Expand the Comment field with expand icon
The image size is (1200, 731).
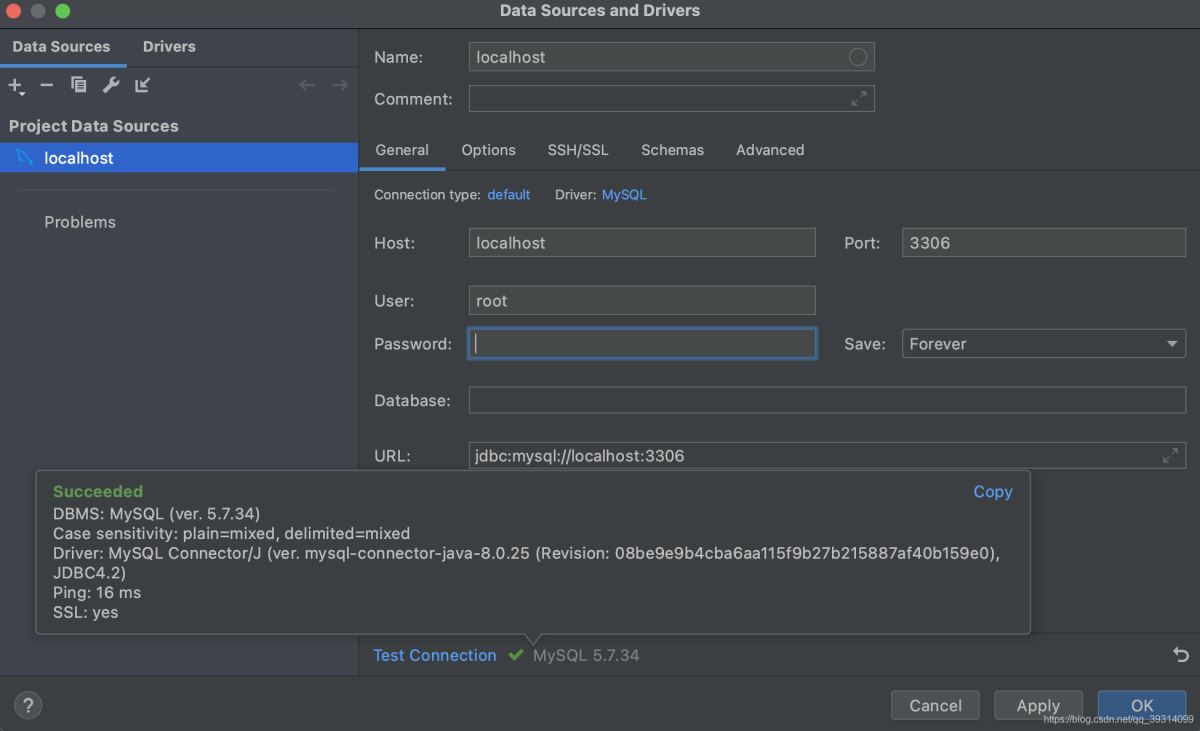click(x=859, y=99)
